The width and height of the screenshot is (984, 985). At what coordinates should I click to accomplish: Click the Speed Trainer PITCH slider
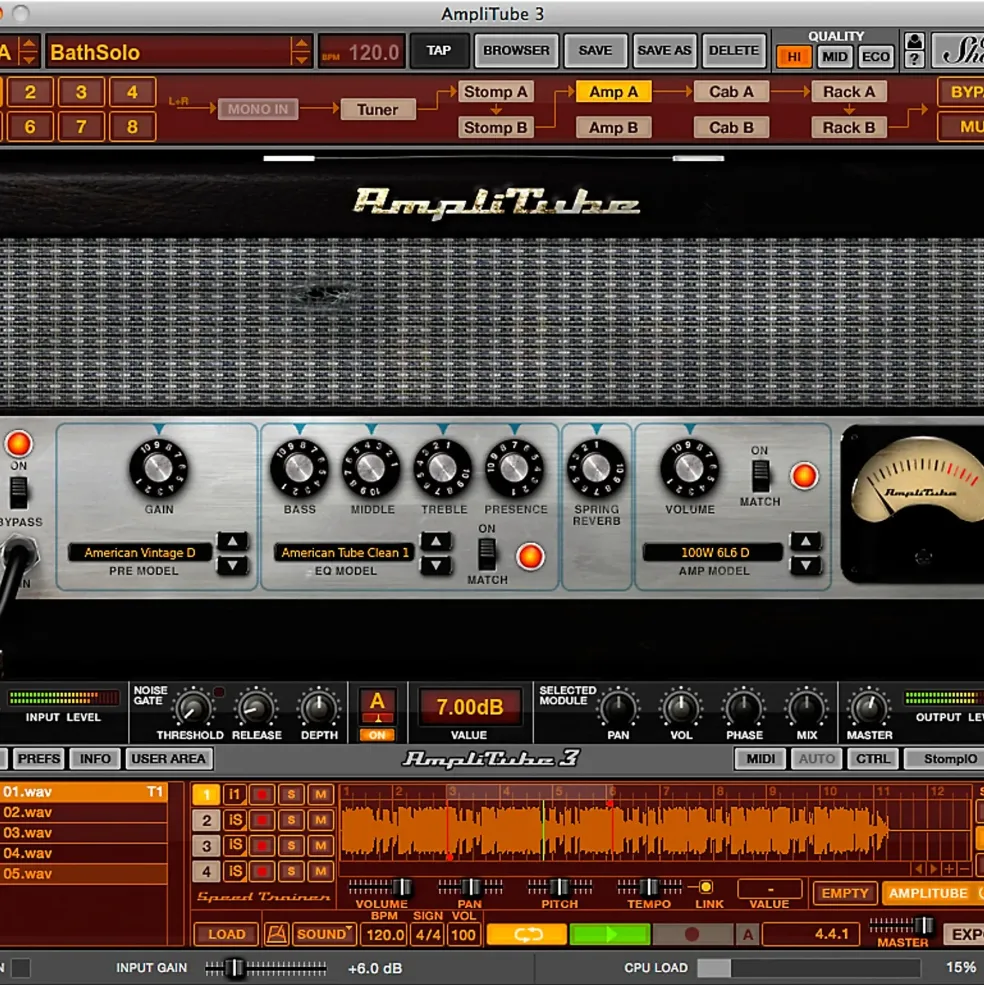559,886
